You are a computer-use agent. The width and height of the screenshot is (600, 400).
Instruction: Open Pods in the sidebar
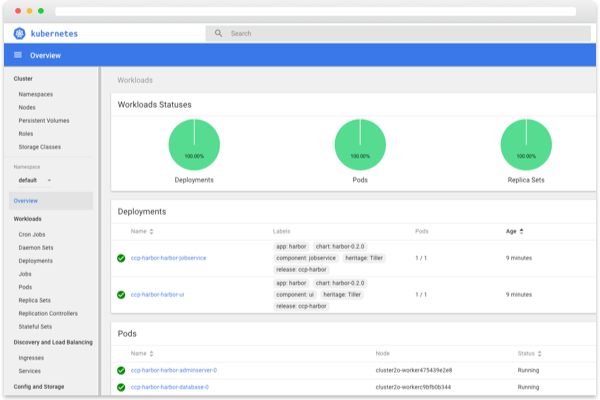(25, 287)
